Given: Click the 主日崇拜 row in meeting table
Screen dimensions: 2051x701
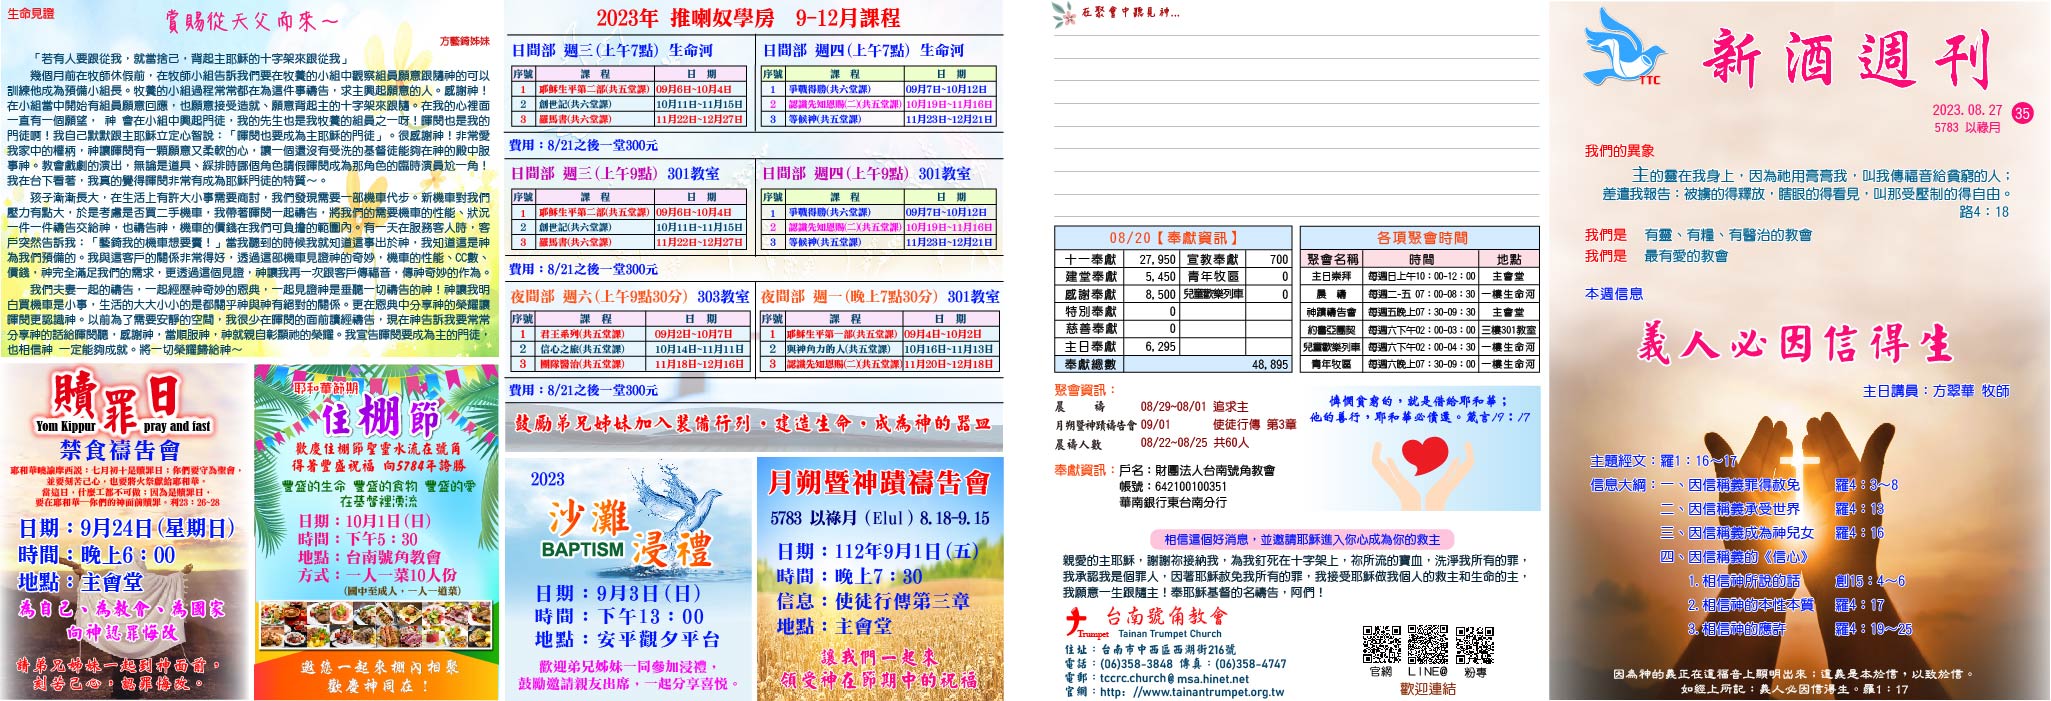Looking at the screenshot, I should (1421, 277).
